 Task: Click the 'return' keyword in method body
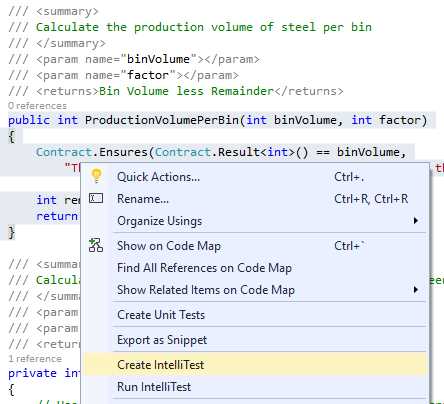coord(57,216)
